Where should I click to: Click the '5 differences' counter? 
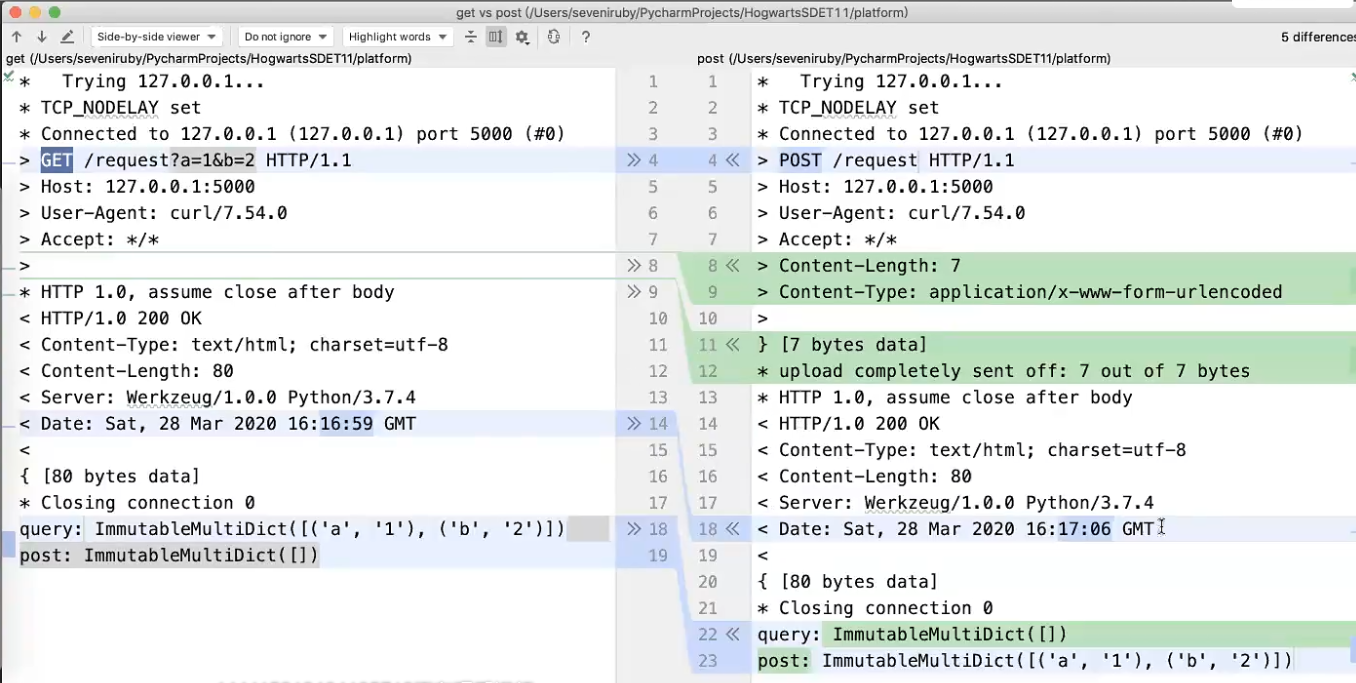pyautogui.click(x=1318, y=37)
